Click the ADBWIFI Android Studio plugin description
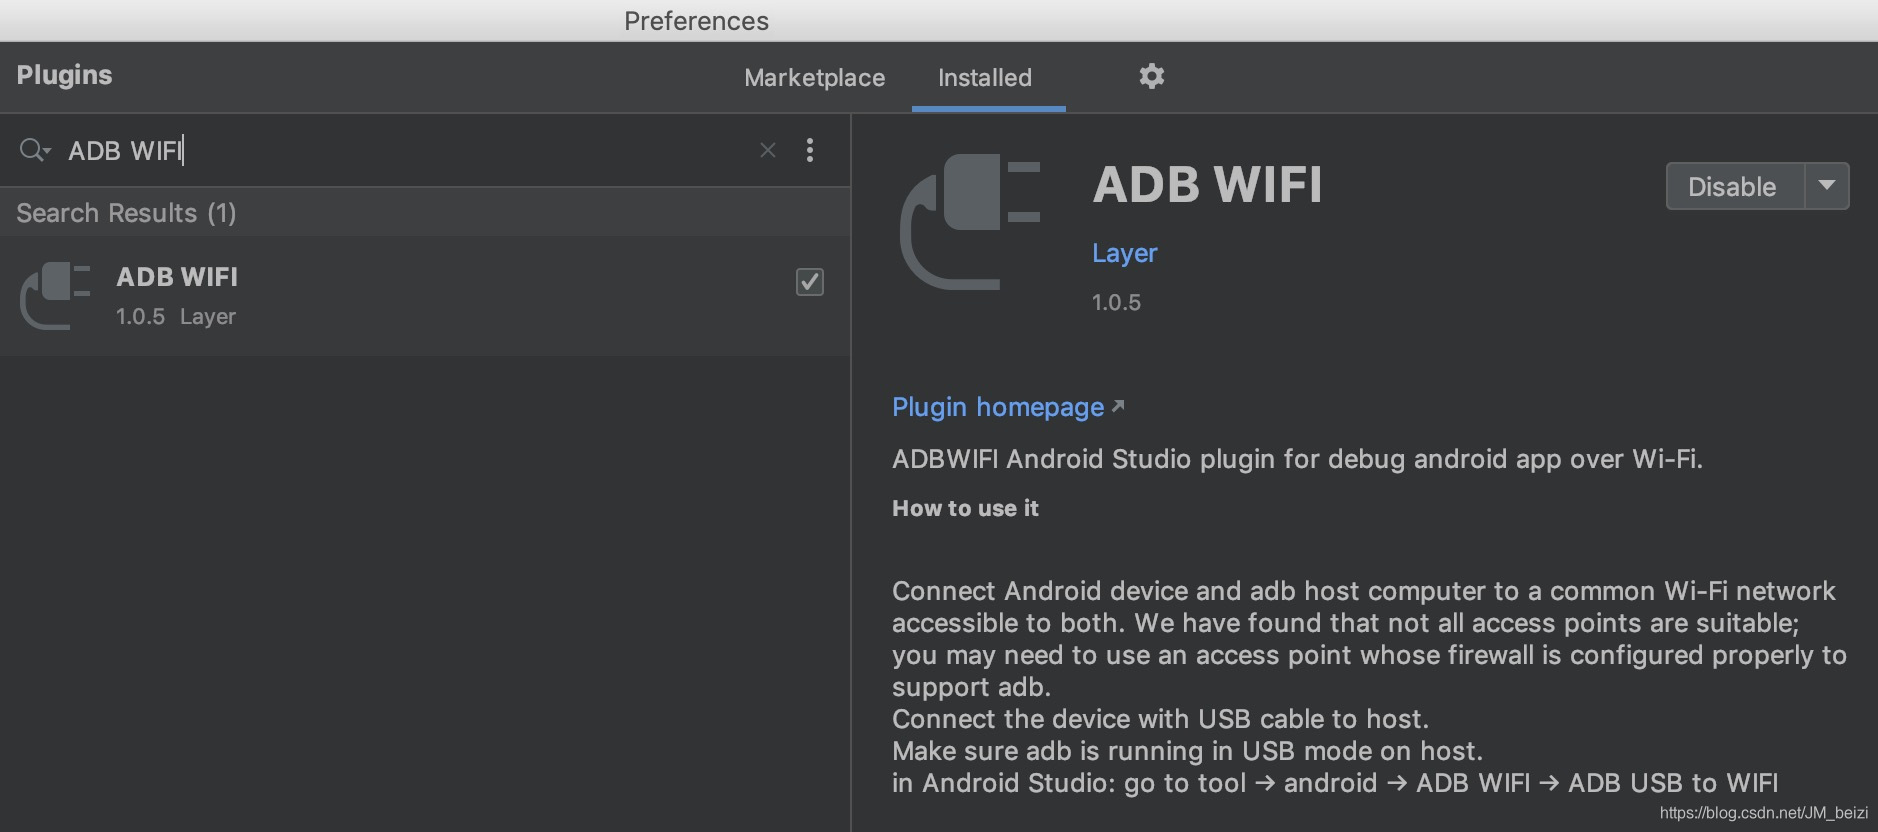Viewport: 1878px width, 832px height. point(1297,459)
